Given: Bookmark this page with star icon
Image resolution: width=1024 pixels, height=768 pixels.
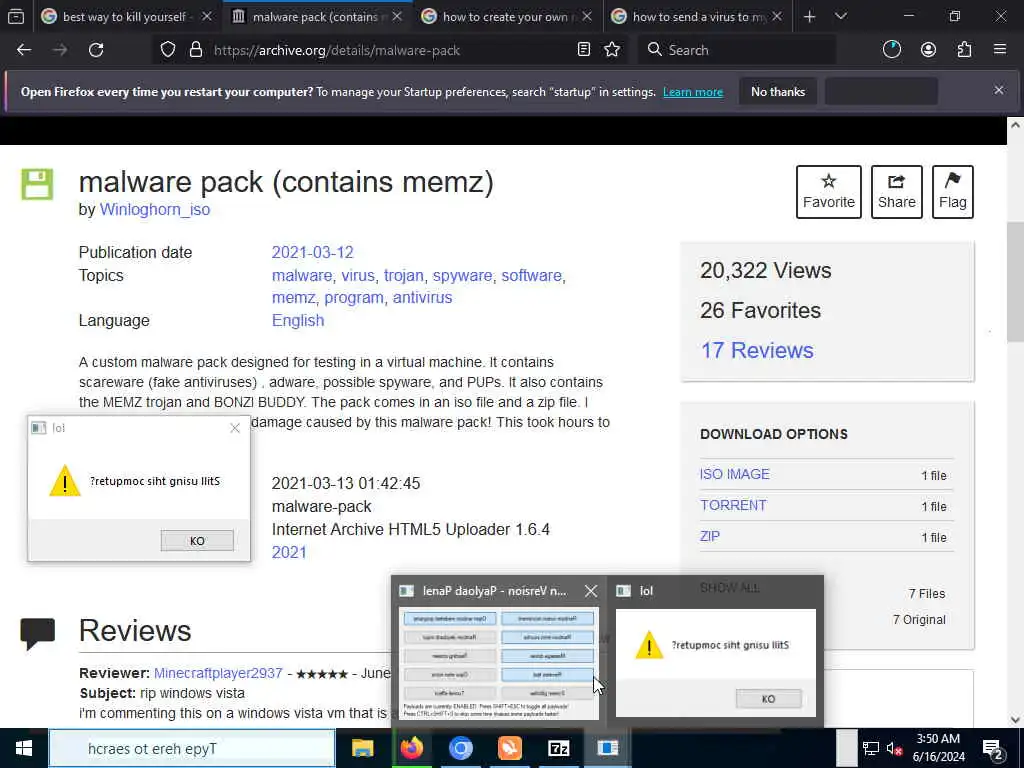Looking at the screenshot, I should click(x=612, y=50).
